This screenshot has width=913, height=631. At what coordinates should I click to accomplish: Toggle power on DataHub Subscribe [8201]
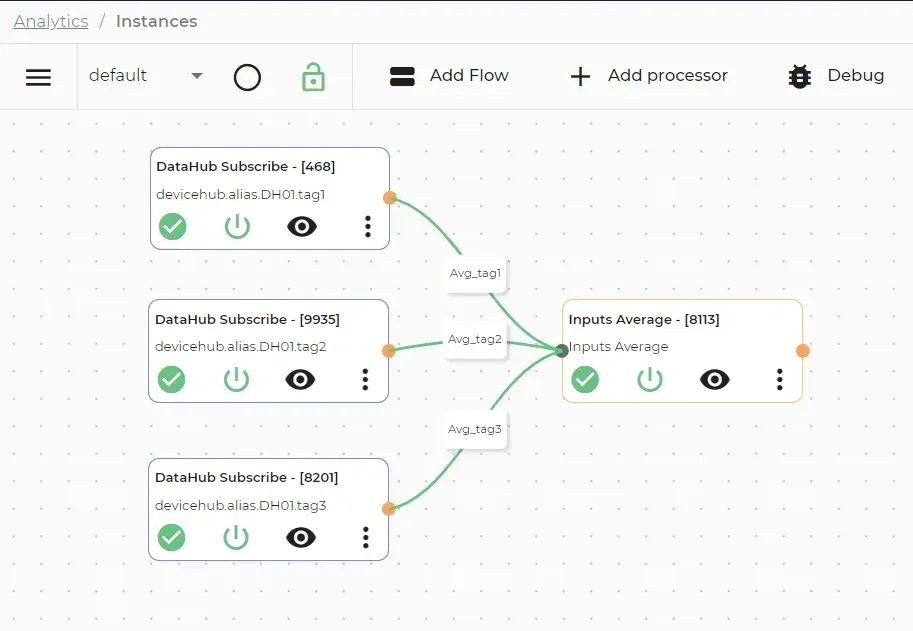click(236, 537)
